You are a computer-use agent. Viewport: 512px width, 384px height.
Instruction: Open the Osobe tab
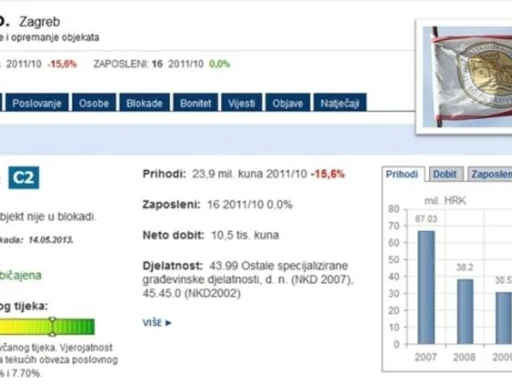pyautogui.click(x=94, y=103)
